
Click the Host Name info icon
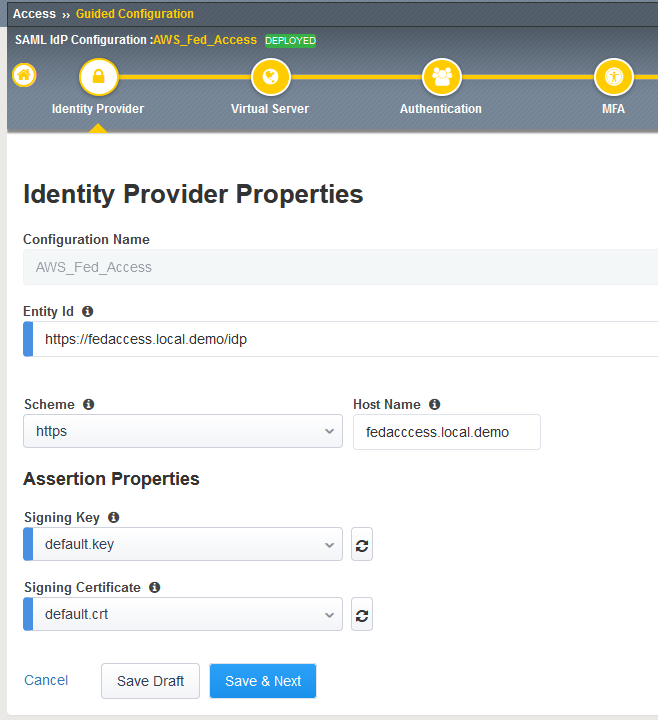coord(434,405)
